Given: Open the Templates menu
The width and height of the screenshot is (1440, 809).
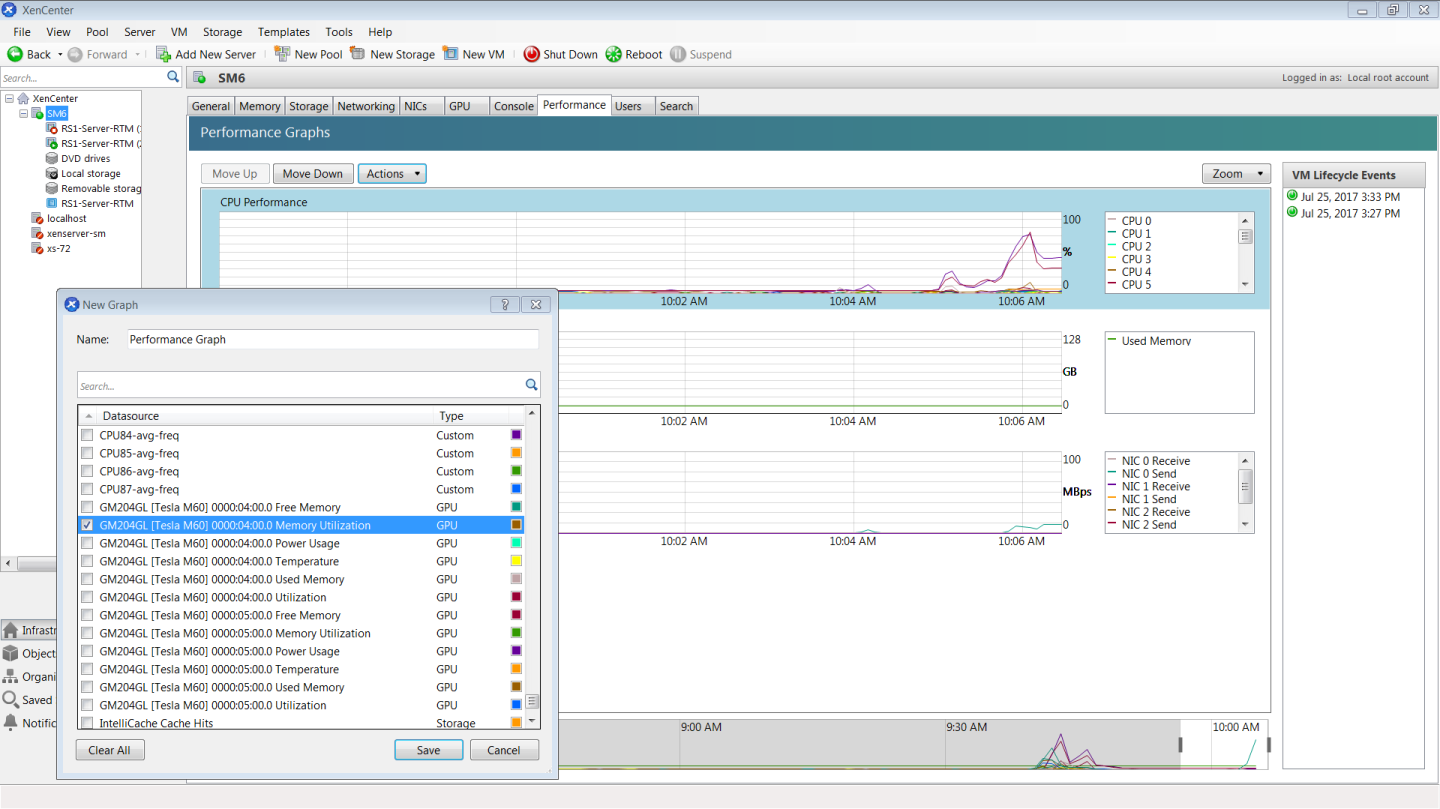Looking at the screenshot, I should pyautogui.click(x=283, y=31).
